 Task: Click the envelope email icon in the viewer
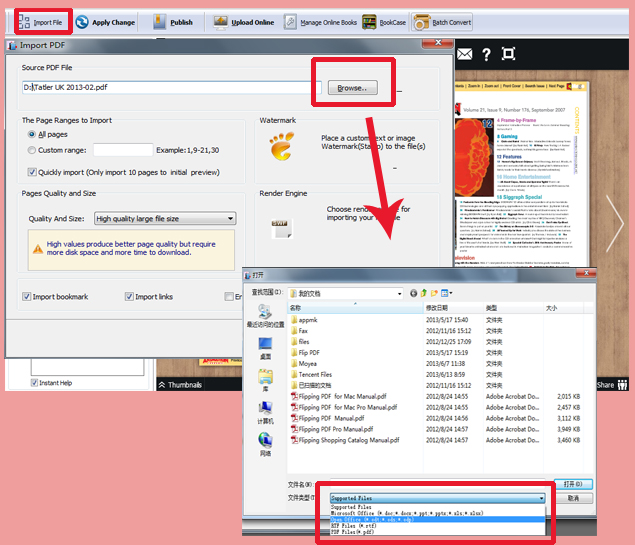tap(465, 54)
